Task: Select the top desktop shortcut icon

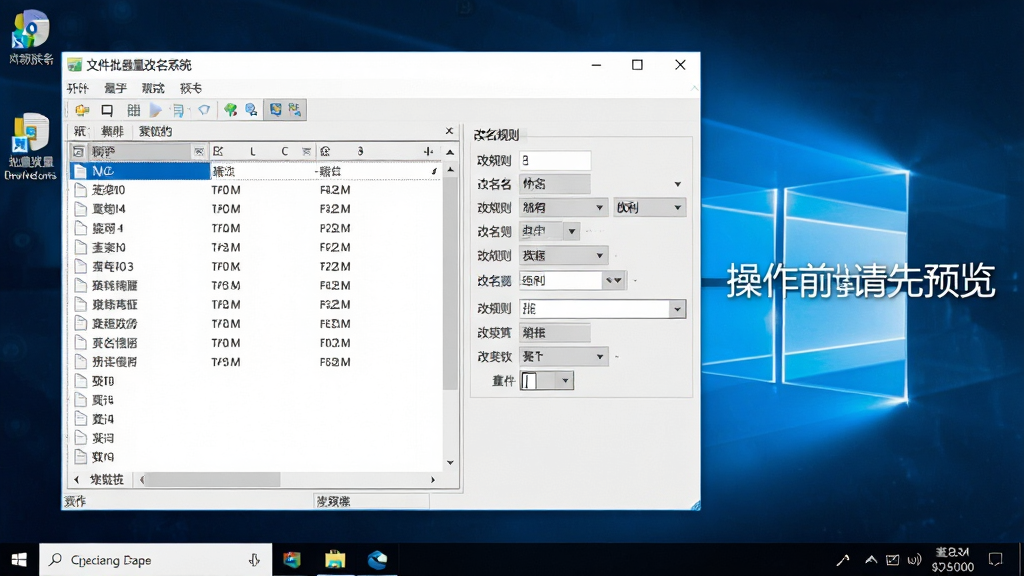Action: (x=31, y=37)
